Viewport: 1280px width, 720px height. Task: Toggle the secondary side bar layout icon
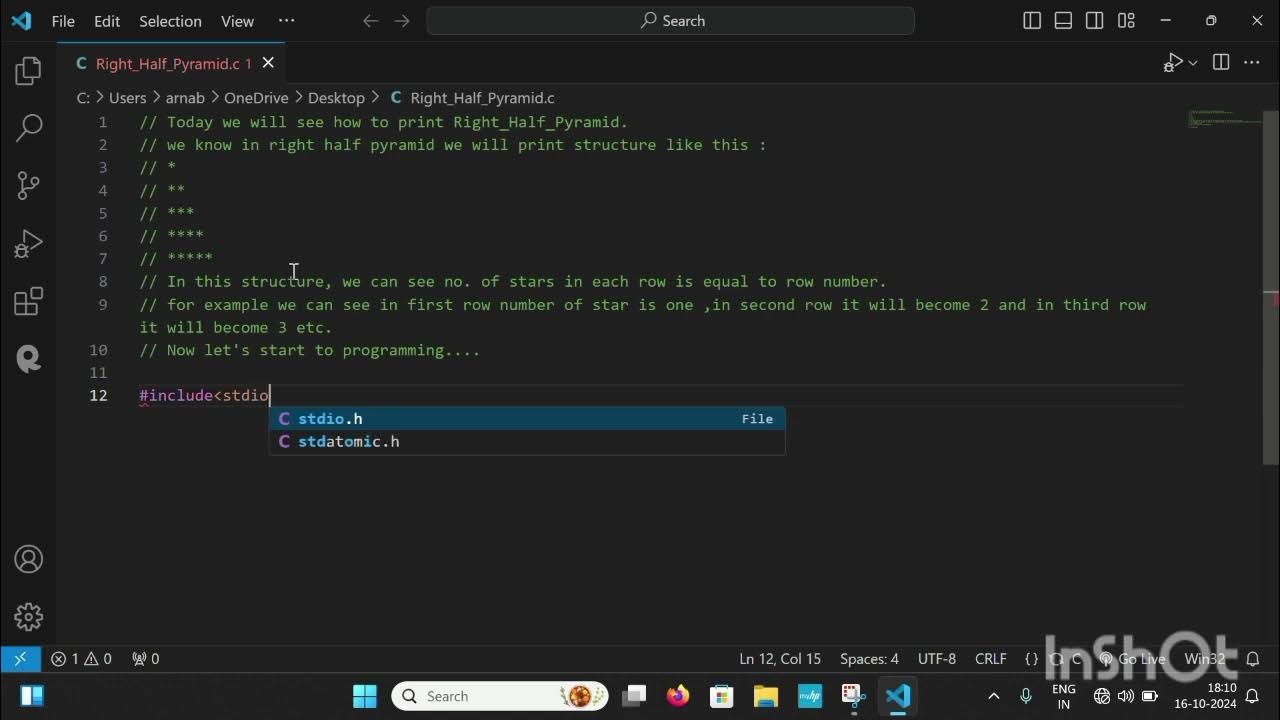[1095, 20]
